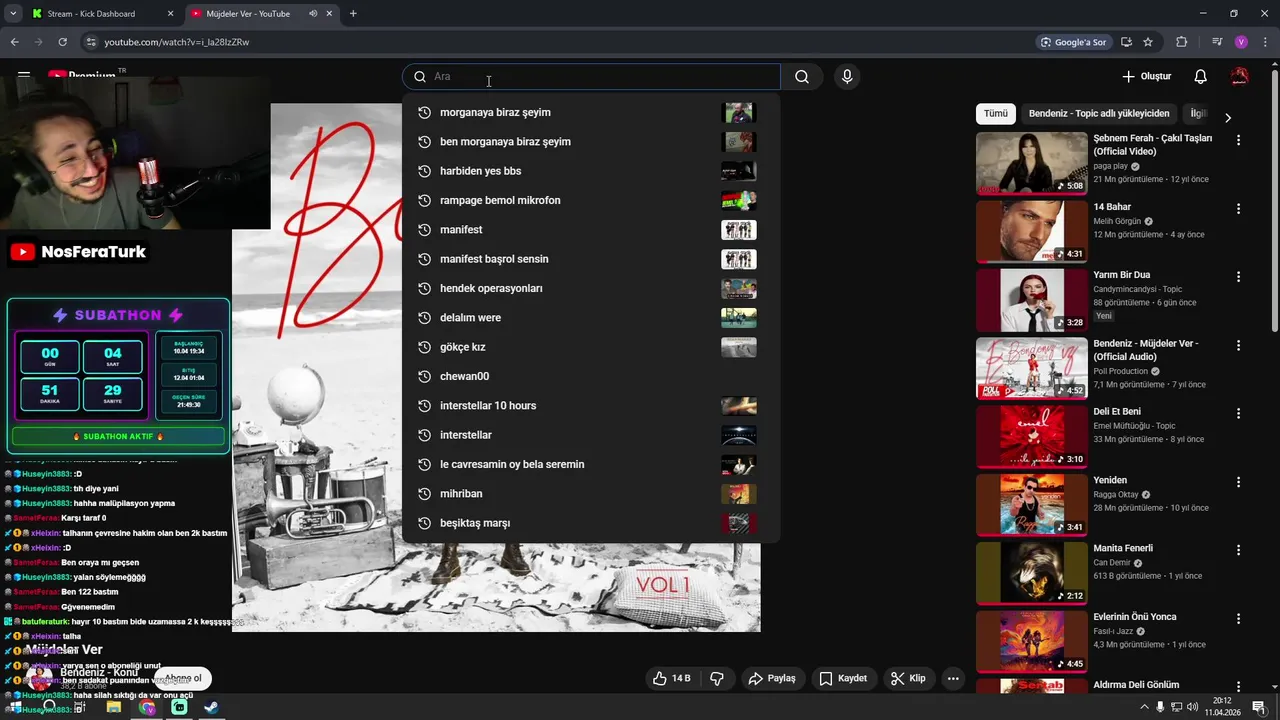Open Windows notification center icon

pos(1259,707)
